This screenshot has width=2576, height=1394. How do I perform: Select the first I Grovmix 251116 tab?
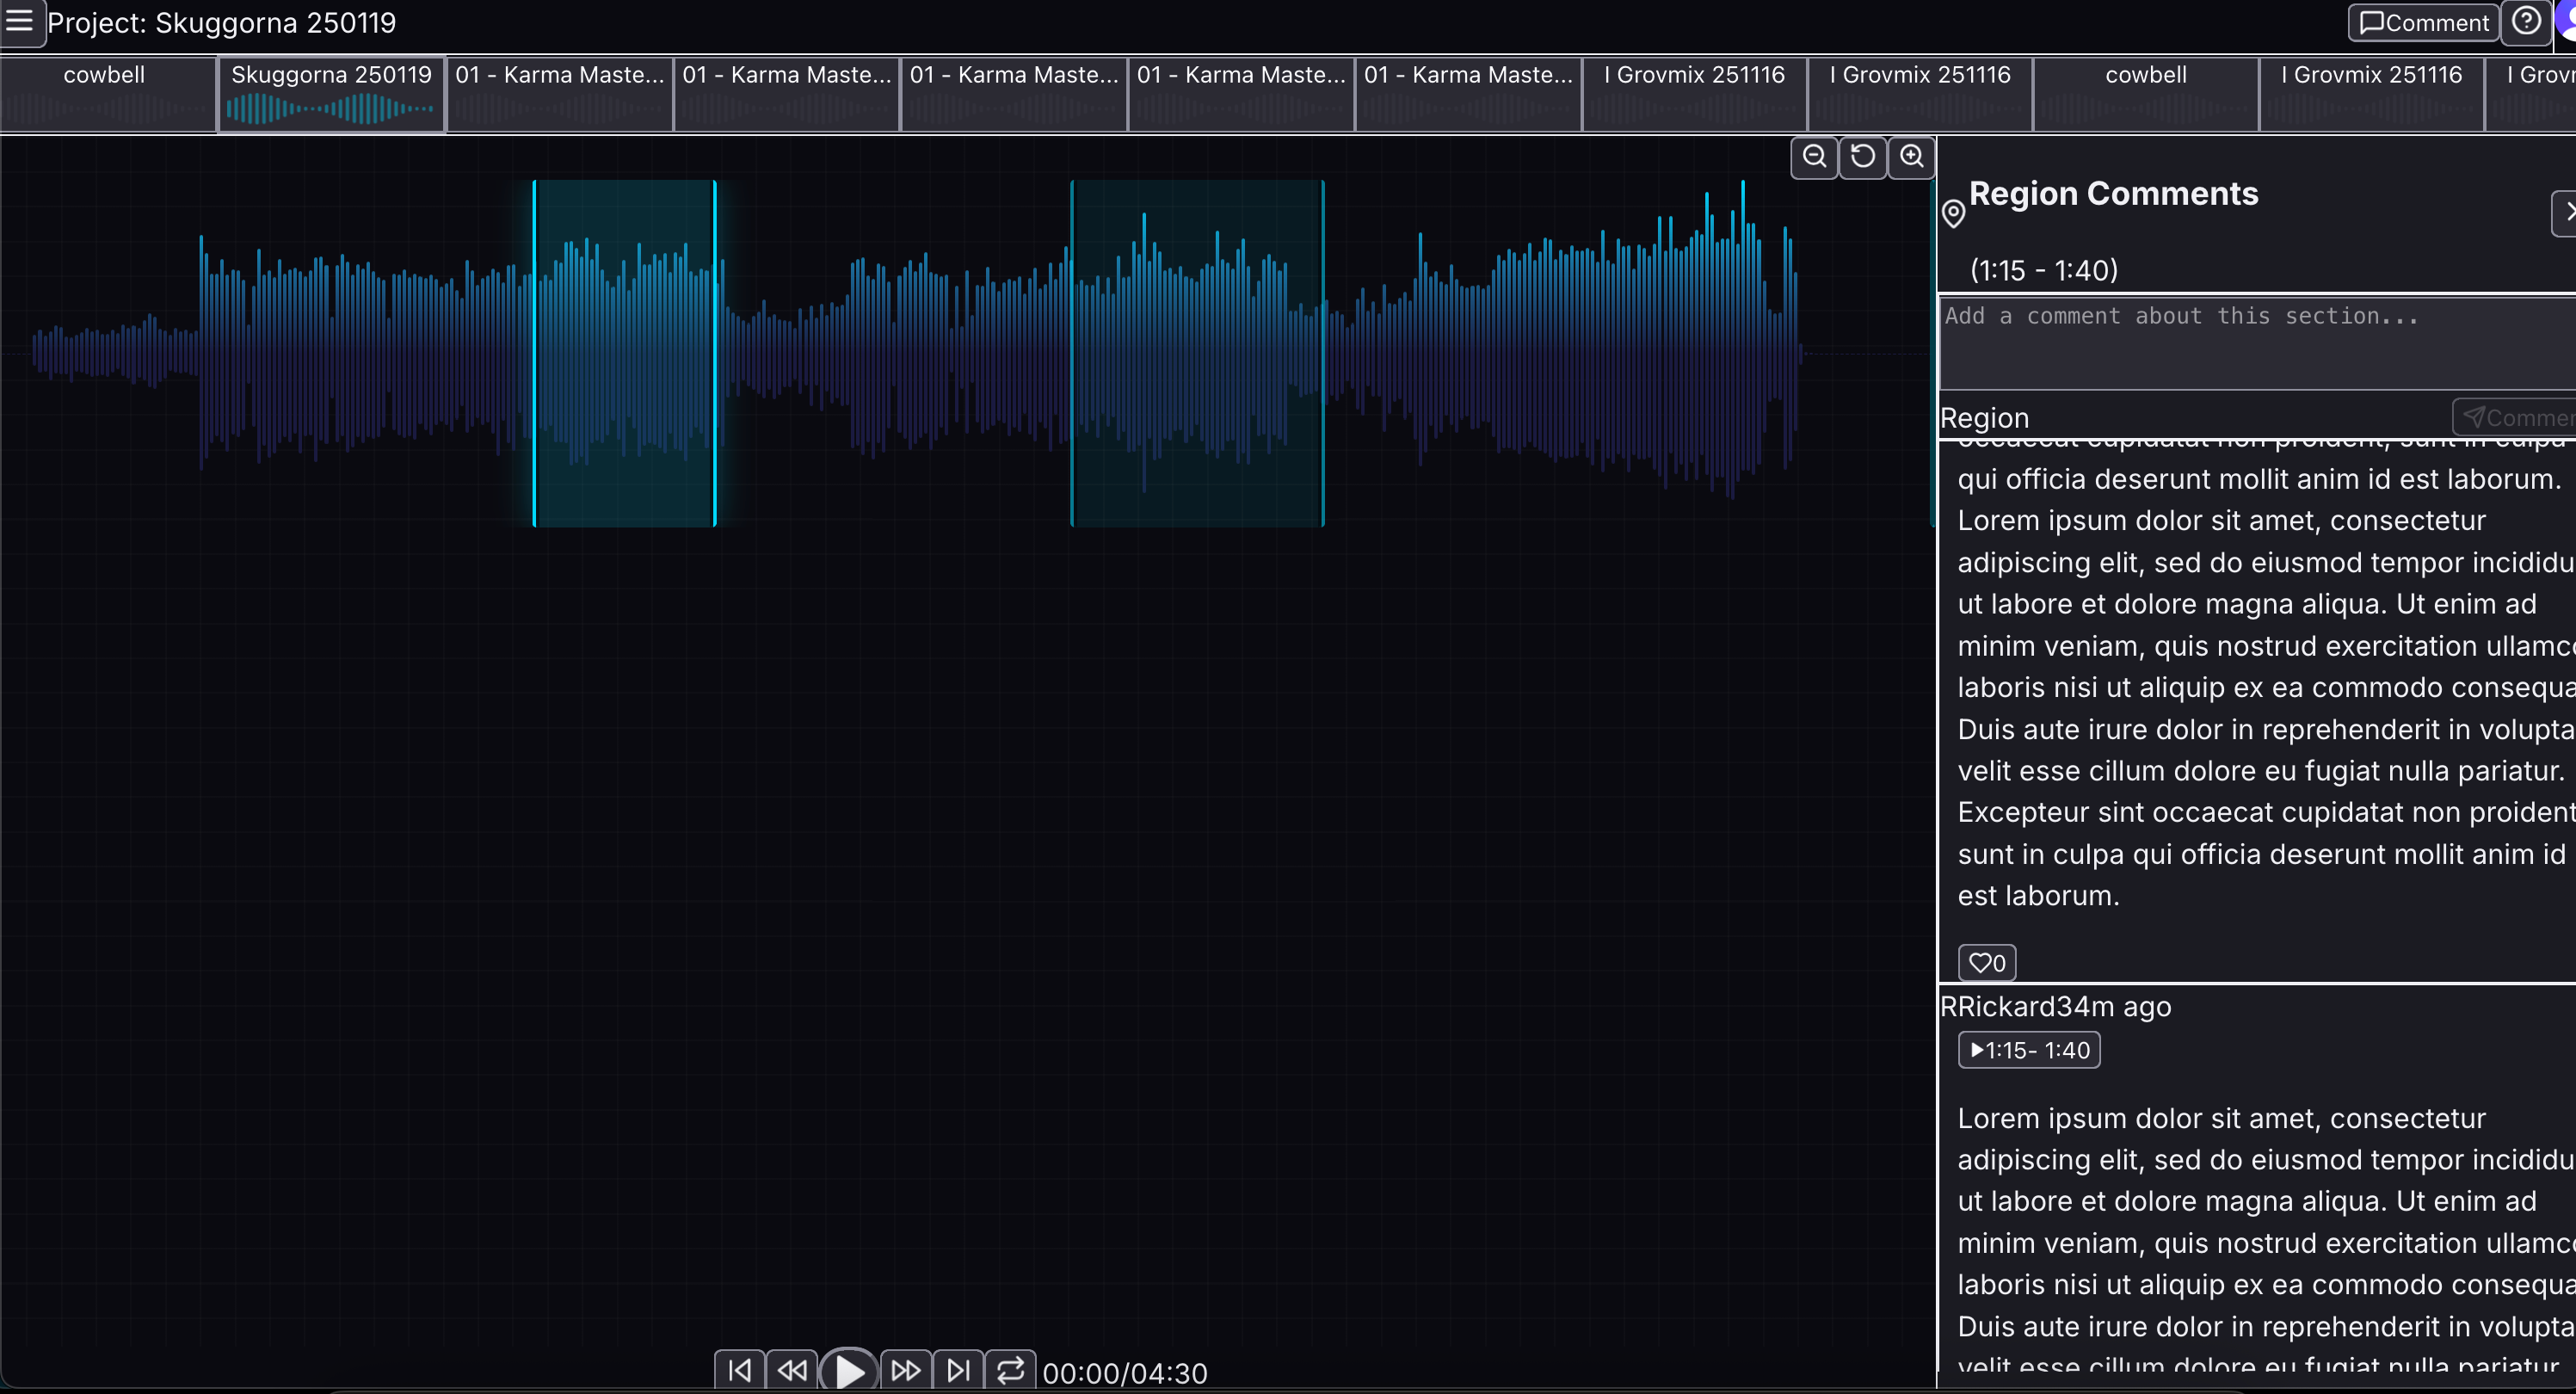tap(1695, 94)
